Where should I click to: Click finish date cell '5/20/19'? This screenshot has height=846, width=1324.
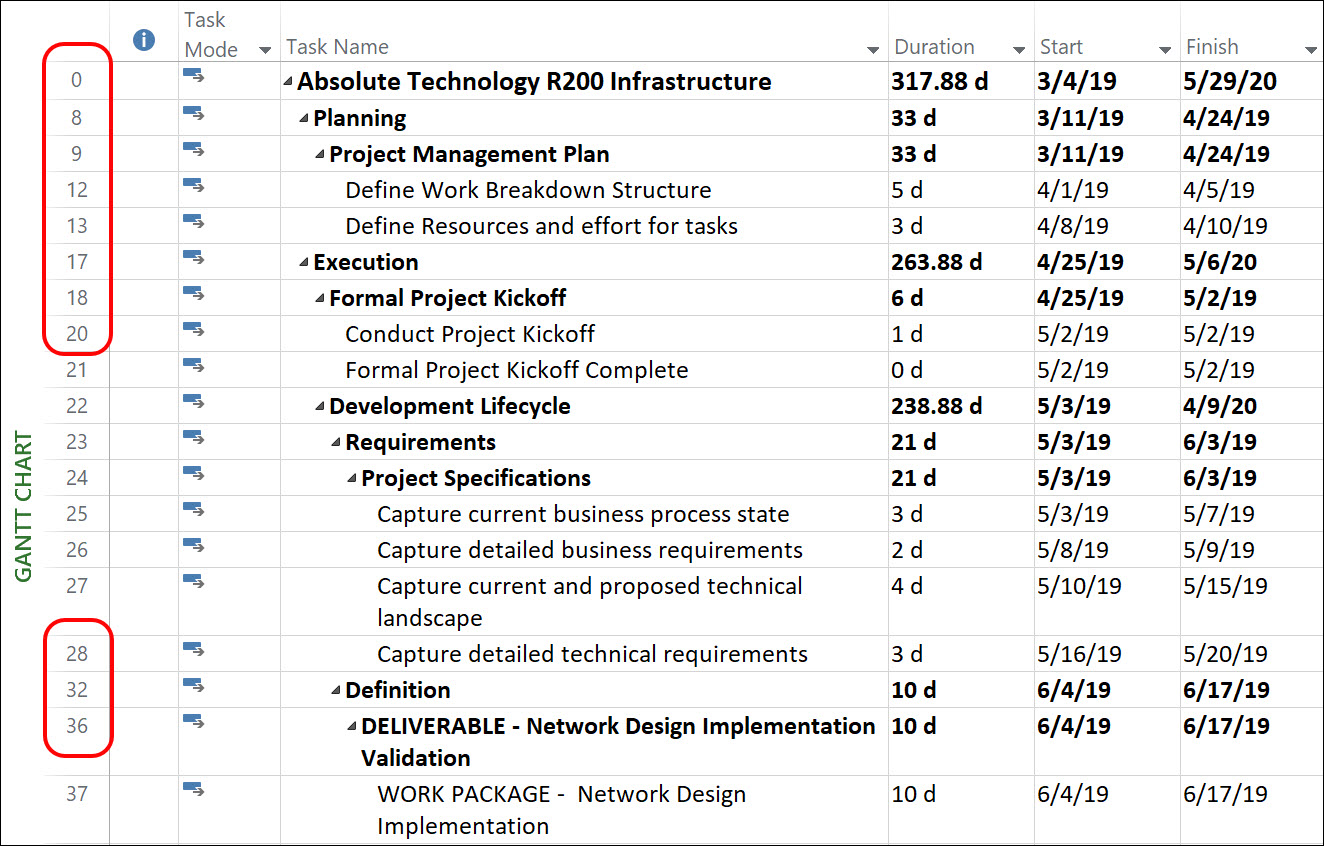coord(1225,654)
